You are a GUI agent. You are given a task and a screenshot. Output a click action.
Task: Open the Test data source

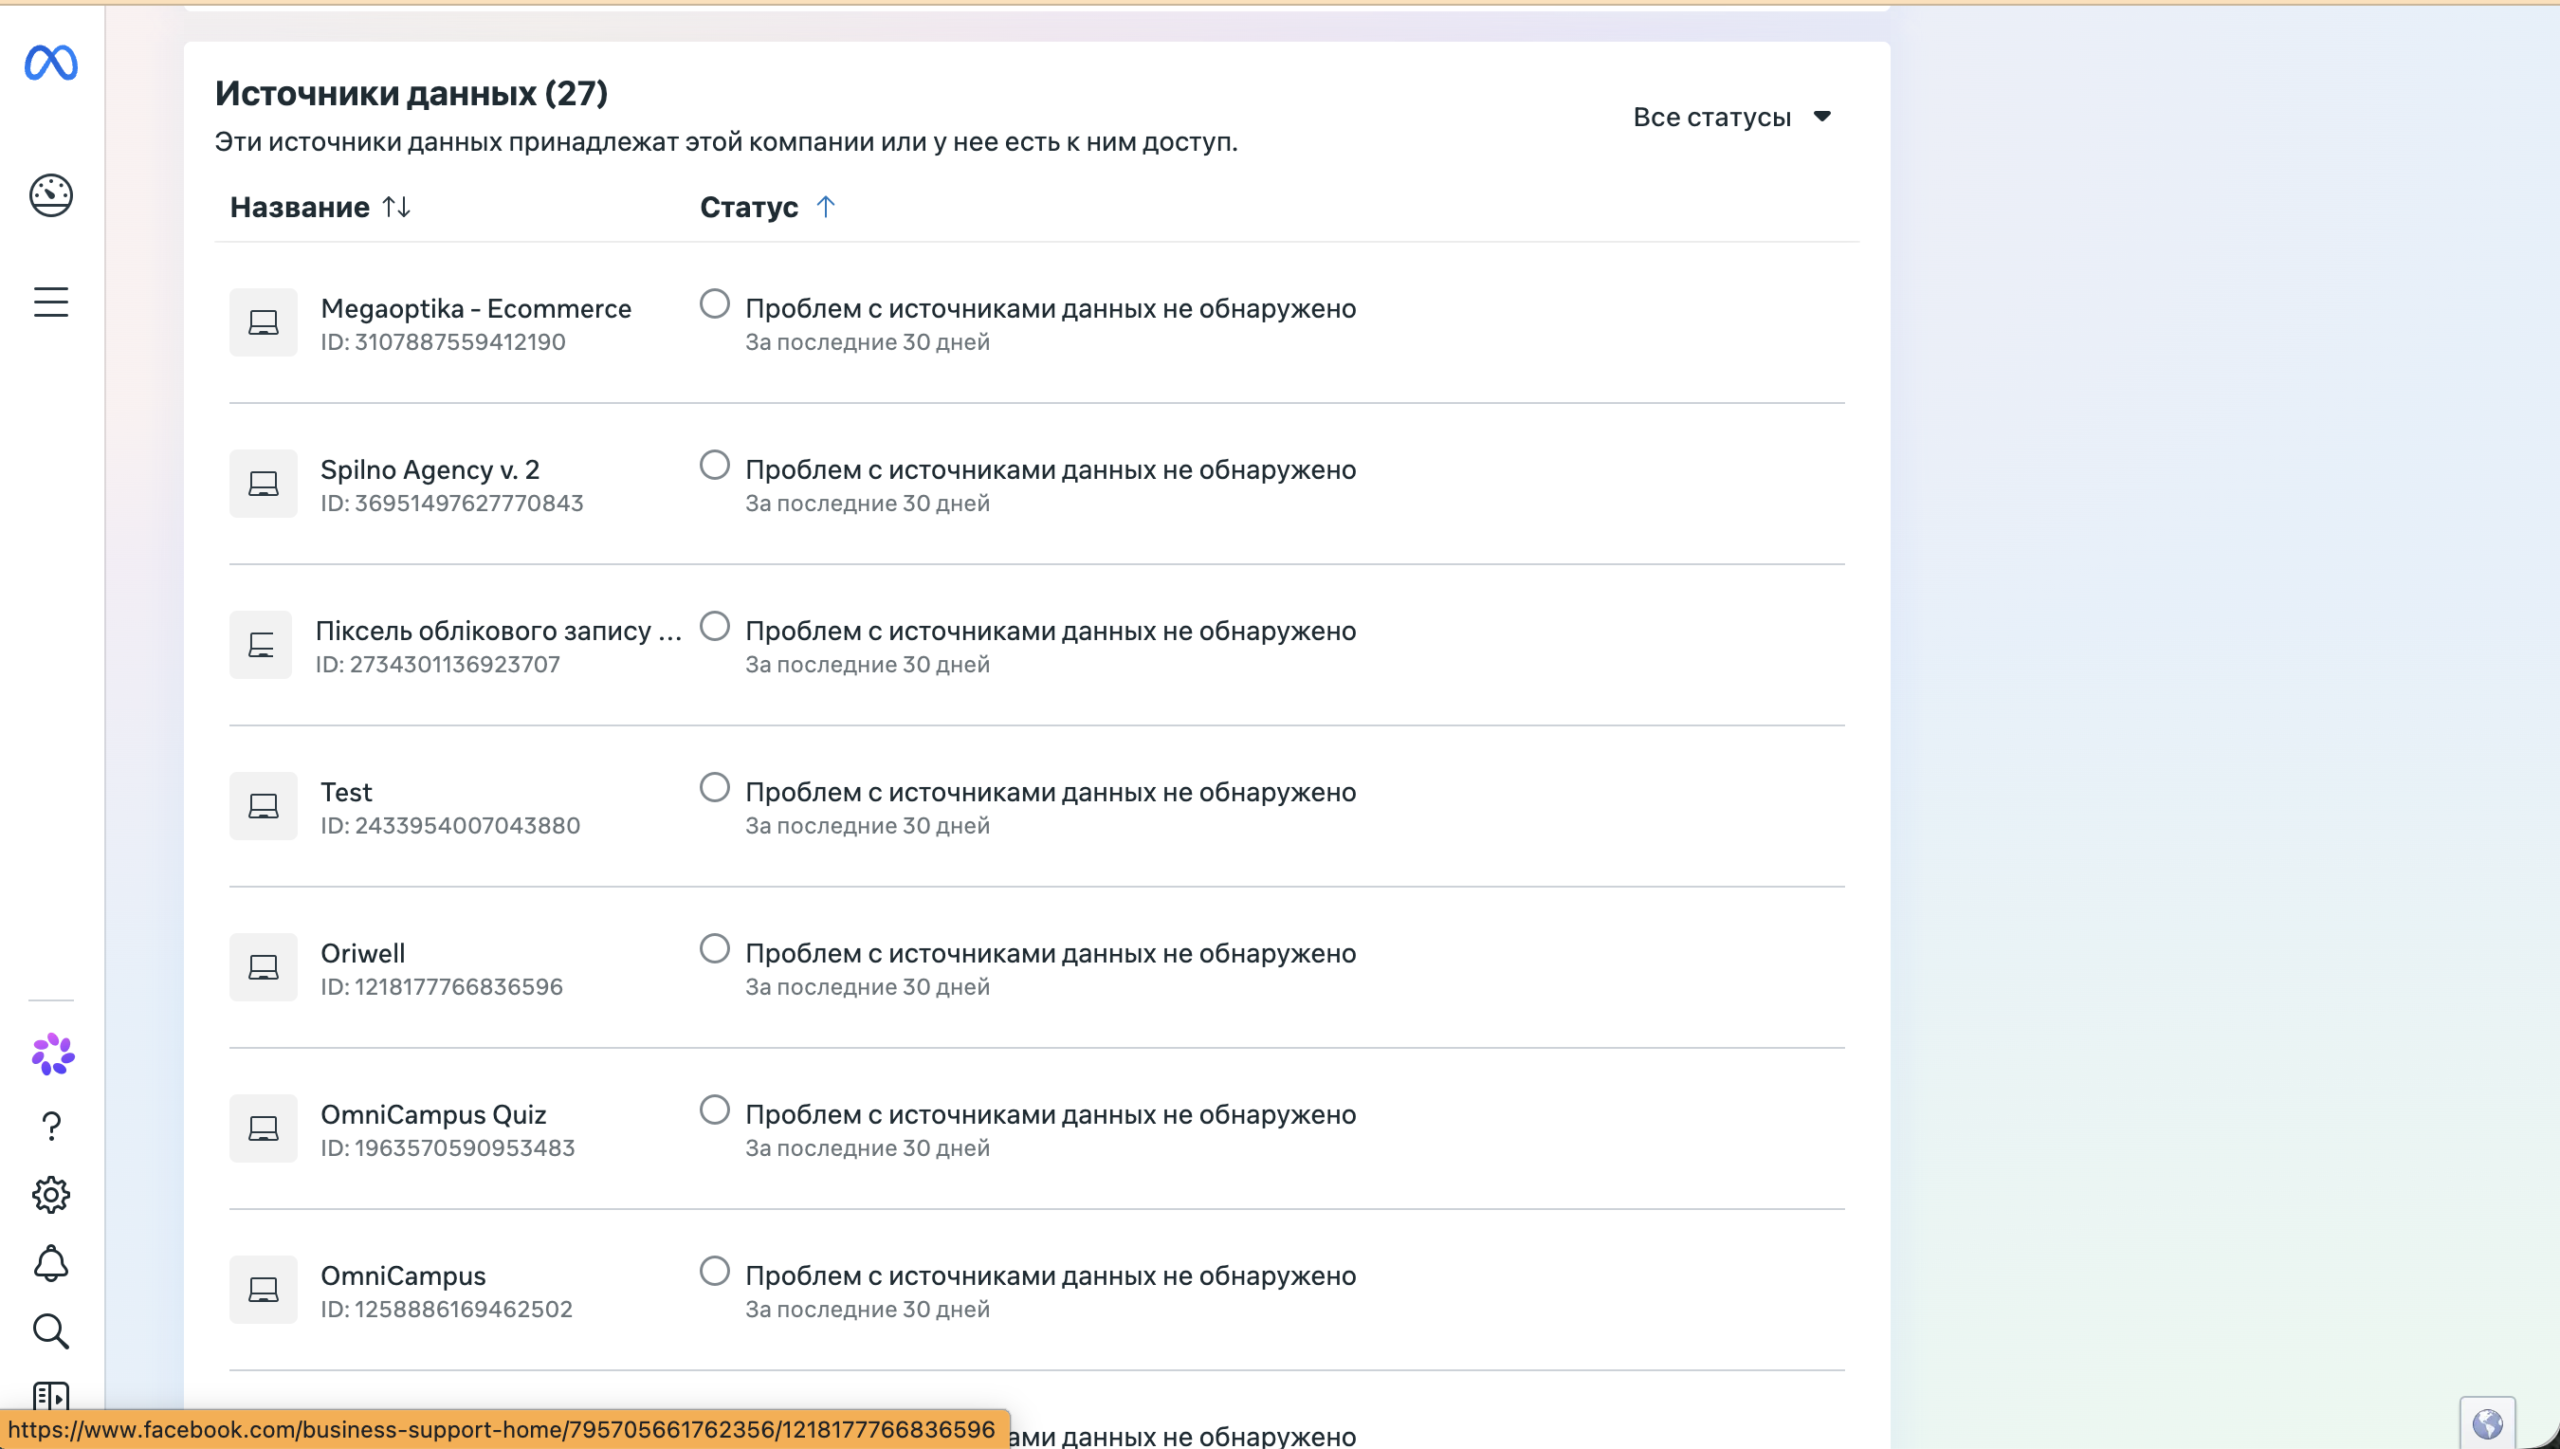tap(346, 792)
